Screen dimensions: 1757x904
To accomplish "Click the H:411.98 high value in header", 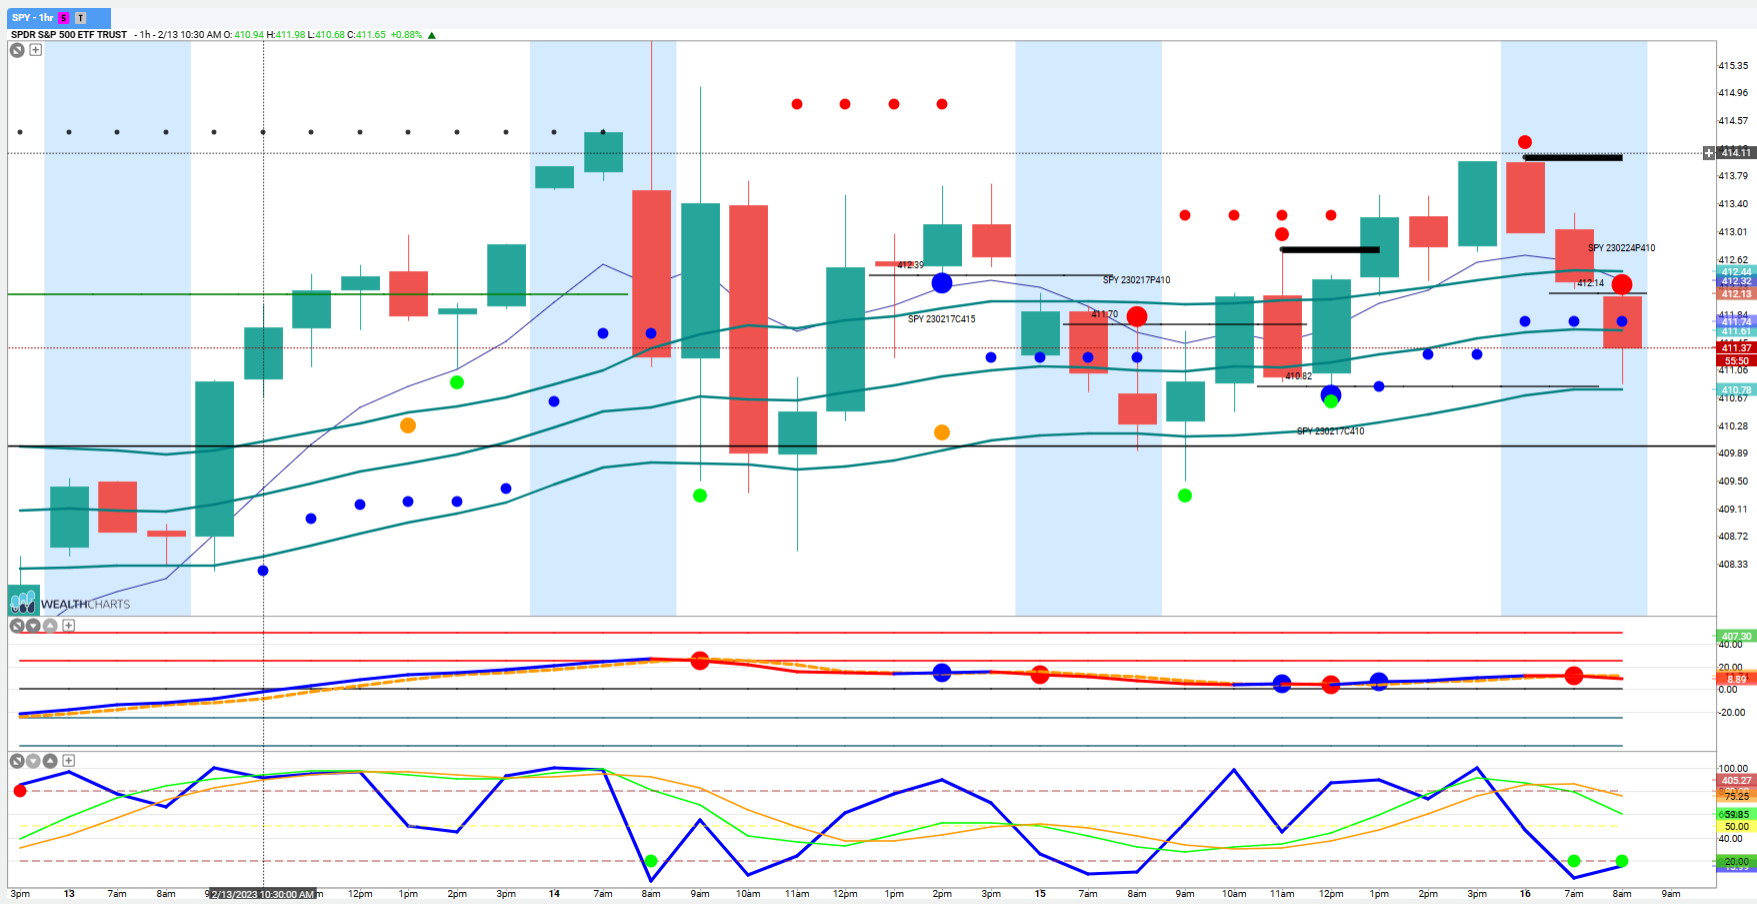I will coord(285,35).
